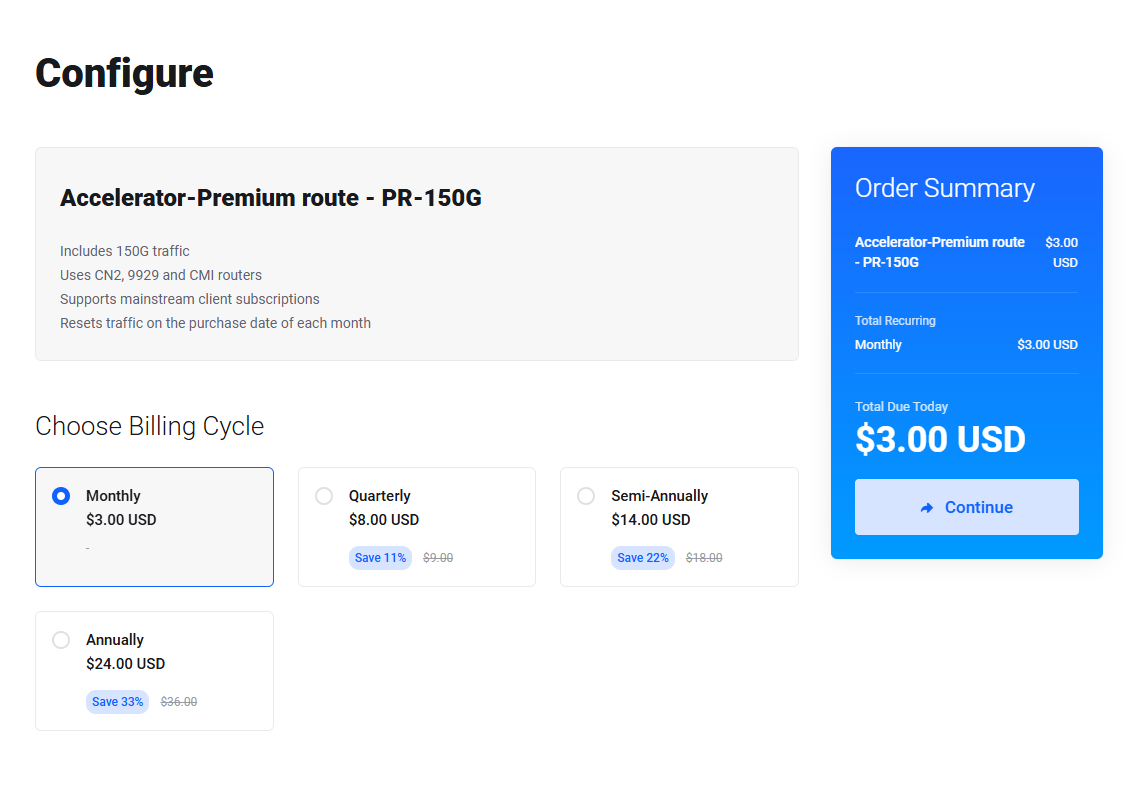Choose the Quarterly radio button

pos(324,496)
